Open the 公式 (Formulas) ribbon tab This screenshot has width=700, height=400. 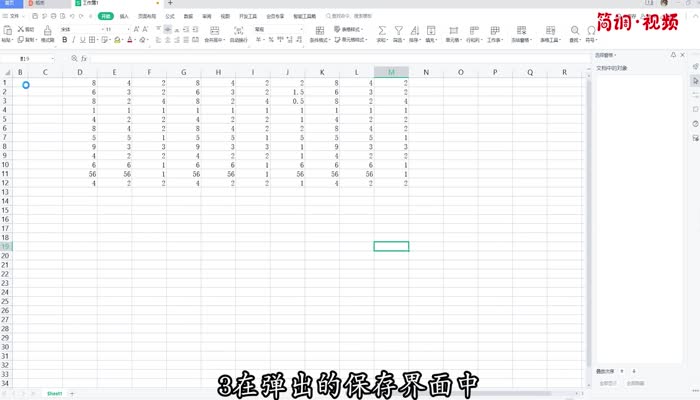click(x=169, y=17)
